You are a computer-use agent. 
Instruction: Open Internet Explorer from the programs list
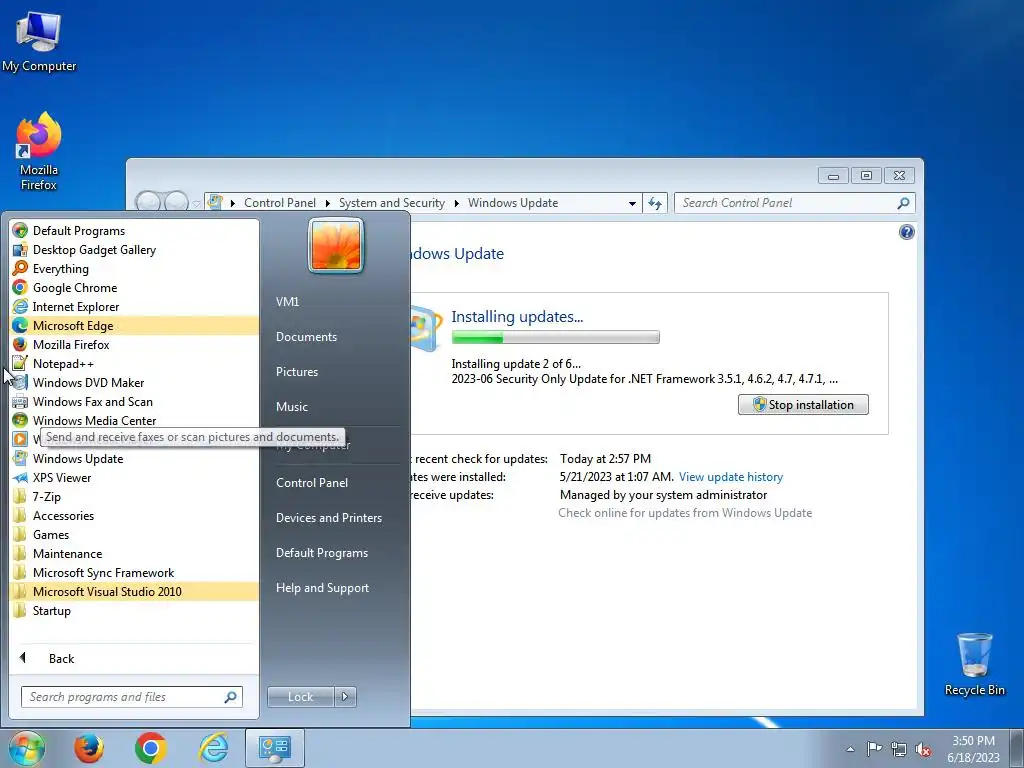pos(134,306)
